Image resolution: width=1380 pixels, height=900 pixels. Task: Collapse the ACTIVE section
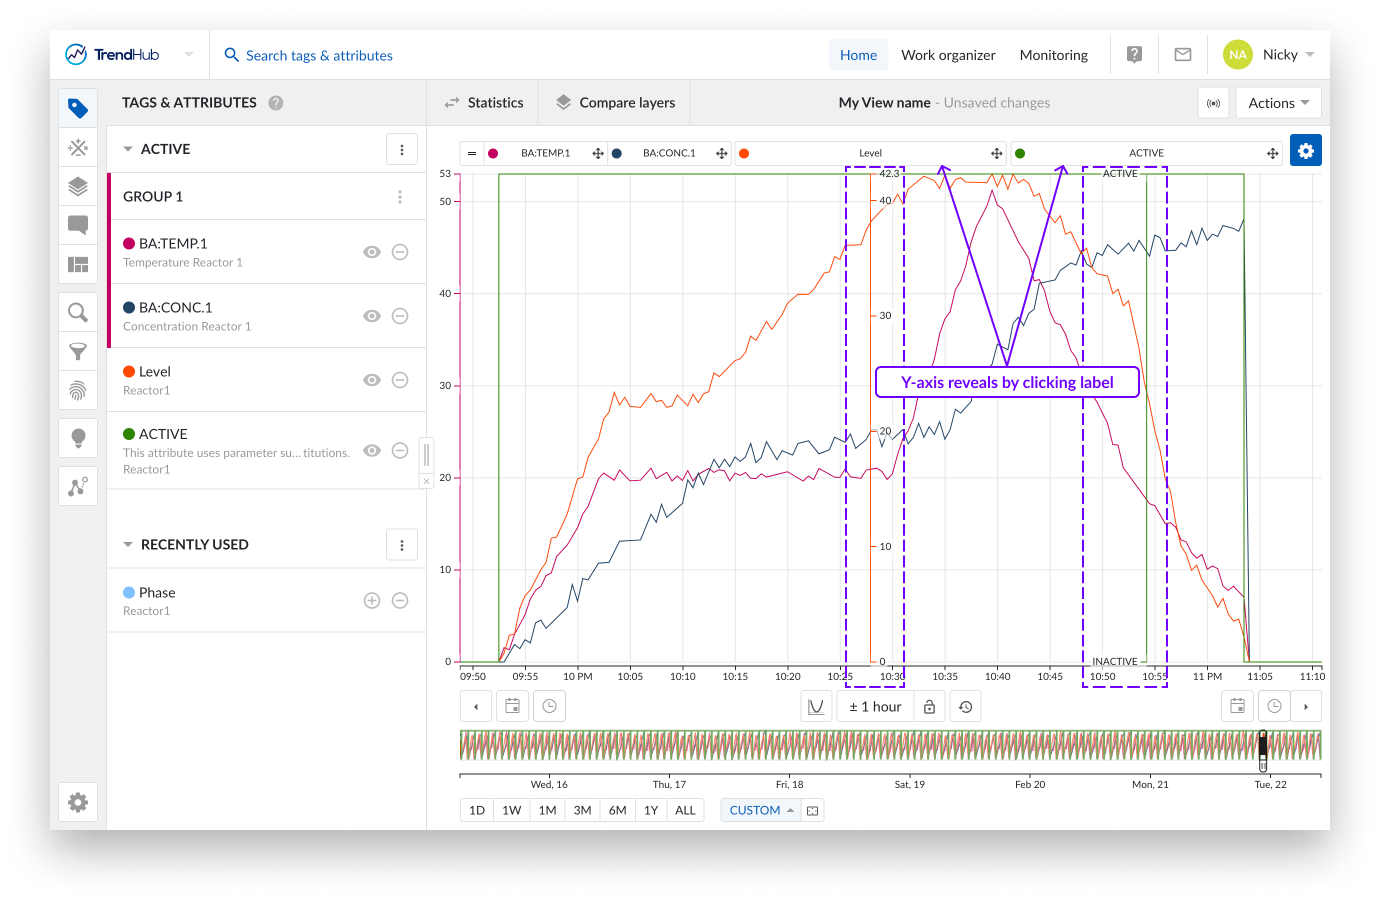128,149
